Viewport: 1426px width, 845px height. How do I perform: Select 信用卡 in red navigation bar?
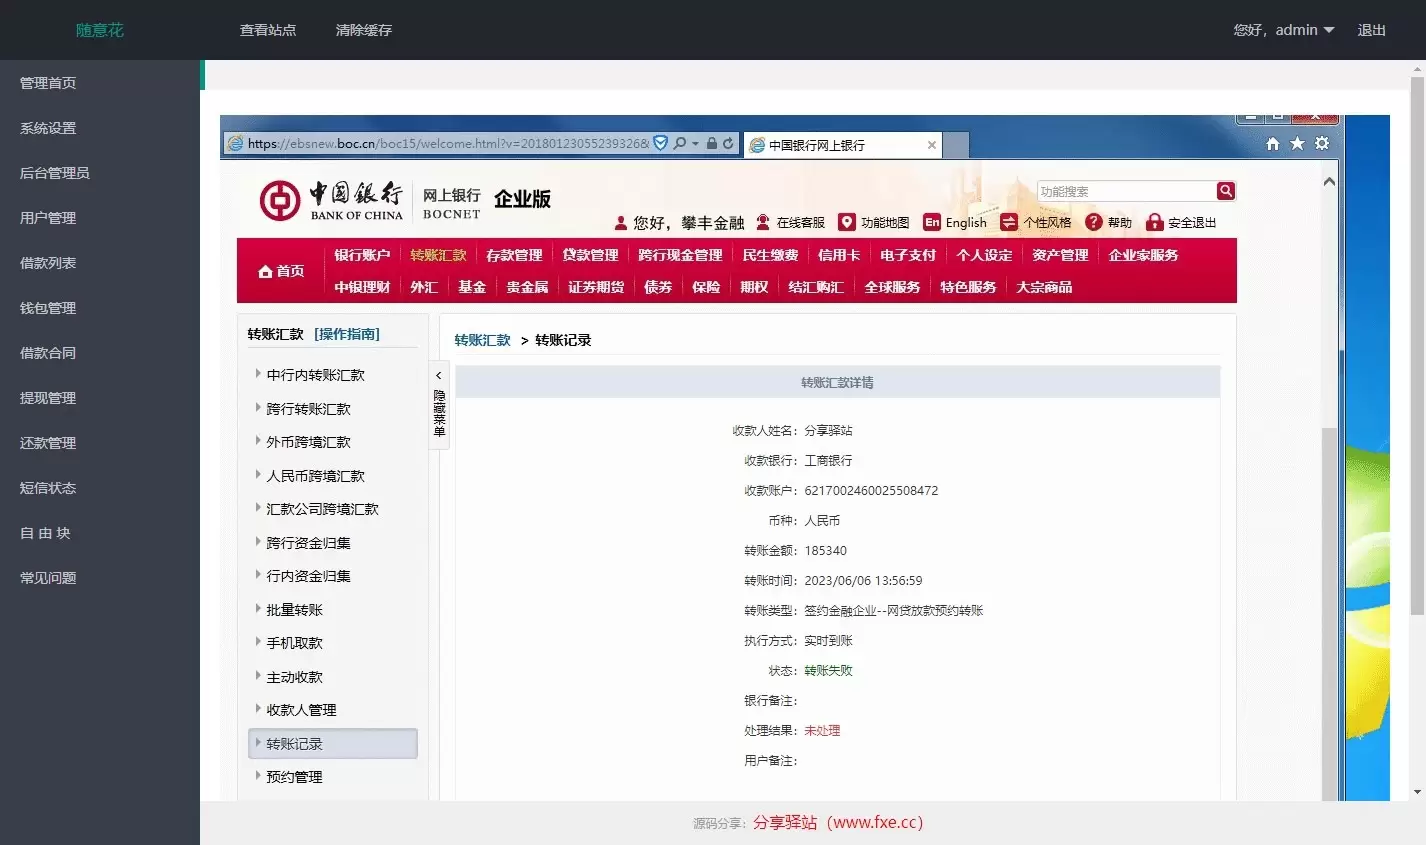(838, 255)
